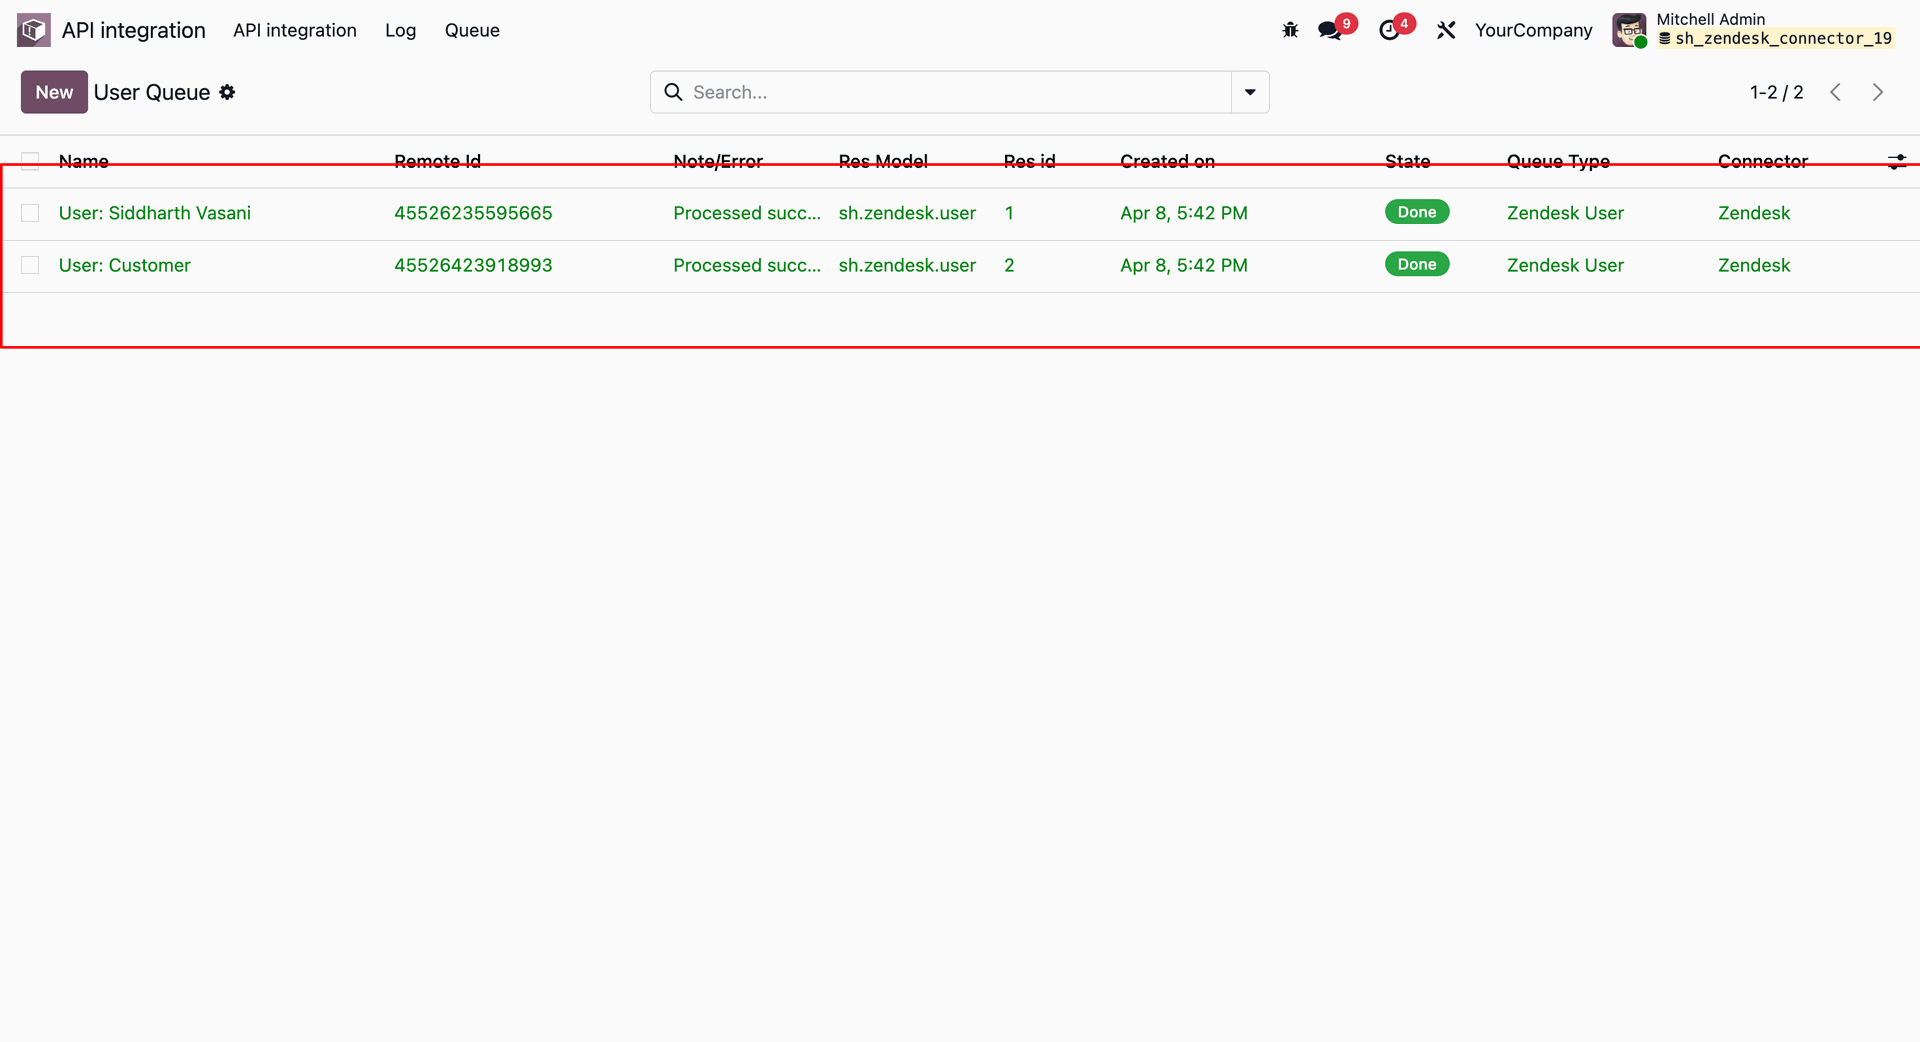Open the conversations chat icon with 9 badge
The height and width of the screenshot is (1042, 1920).
point(1331,30)
